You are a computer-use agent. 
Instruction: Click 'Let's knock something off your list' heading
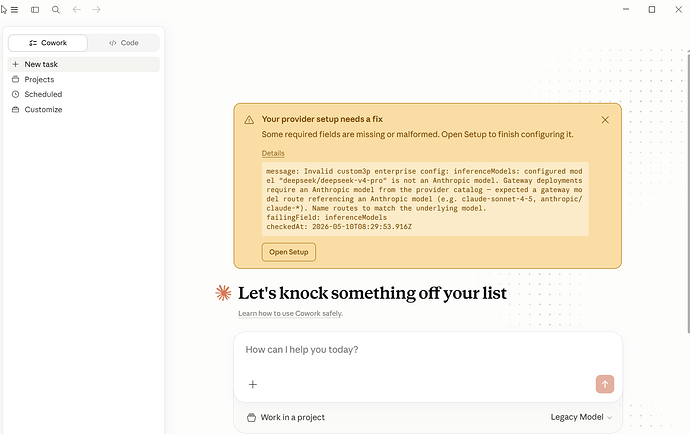click(x=372, y=293)
